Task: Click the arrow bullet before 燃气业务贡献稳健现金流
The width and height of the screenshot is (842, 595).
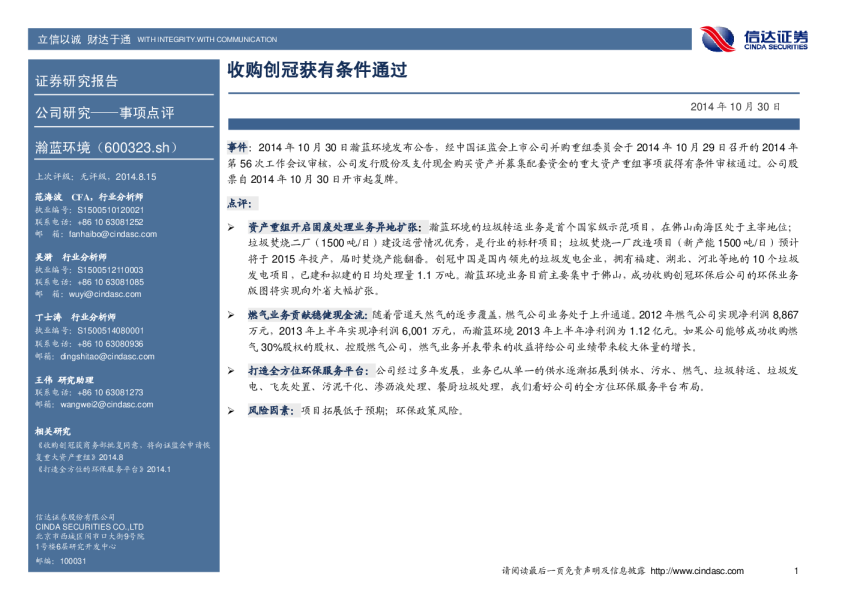Action: click(231, 314)
